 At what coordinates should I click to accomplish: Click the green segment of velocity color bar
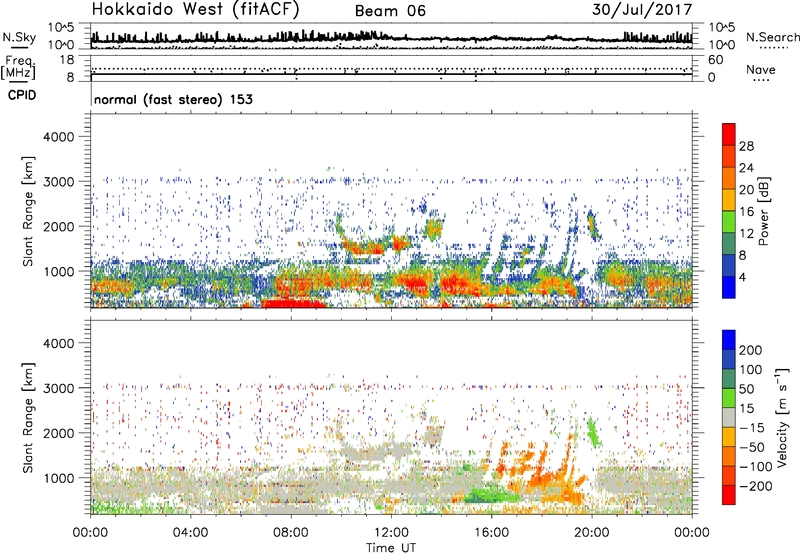[729, 398]
